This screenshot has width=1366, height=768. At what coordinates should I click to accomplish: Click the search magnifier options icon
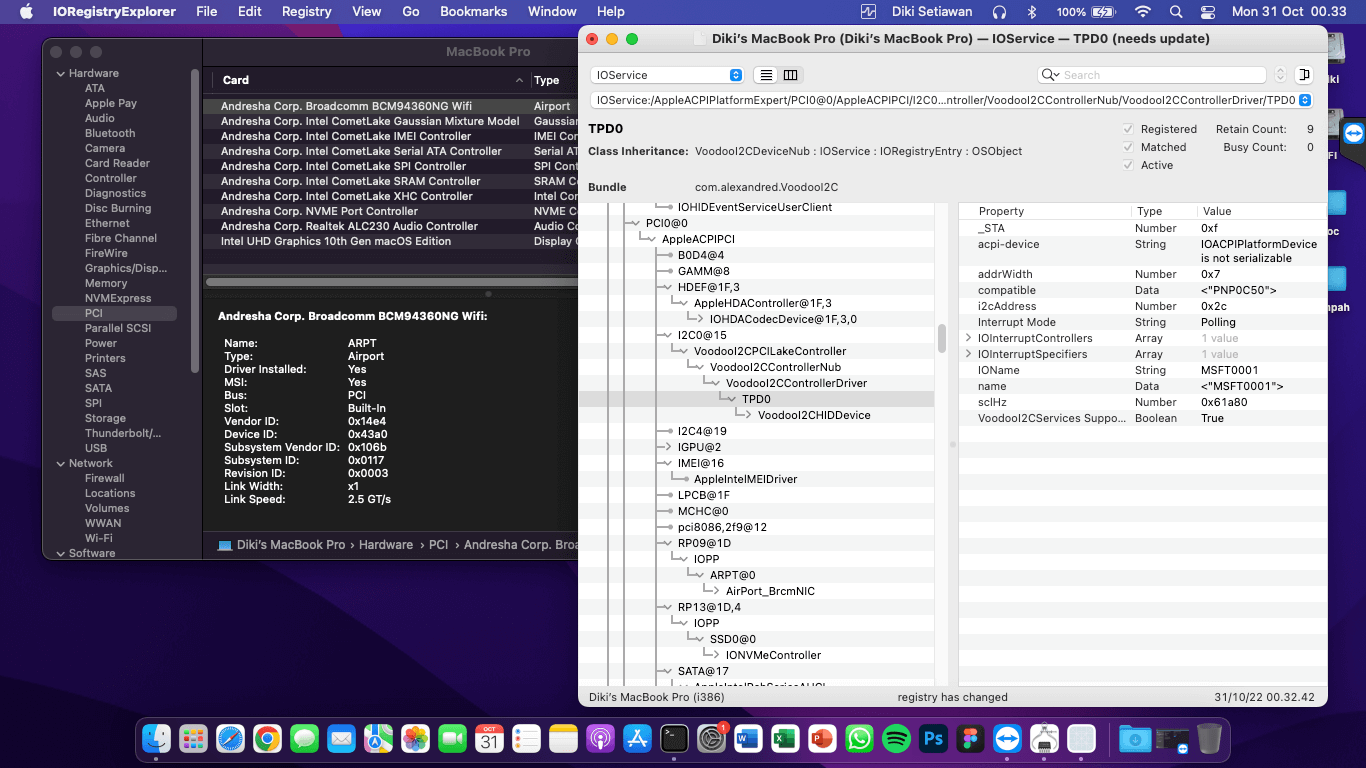click(1050, 75)
